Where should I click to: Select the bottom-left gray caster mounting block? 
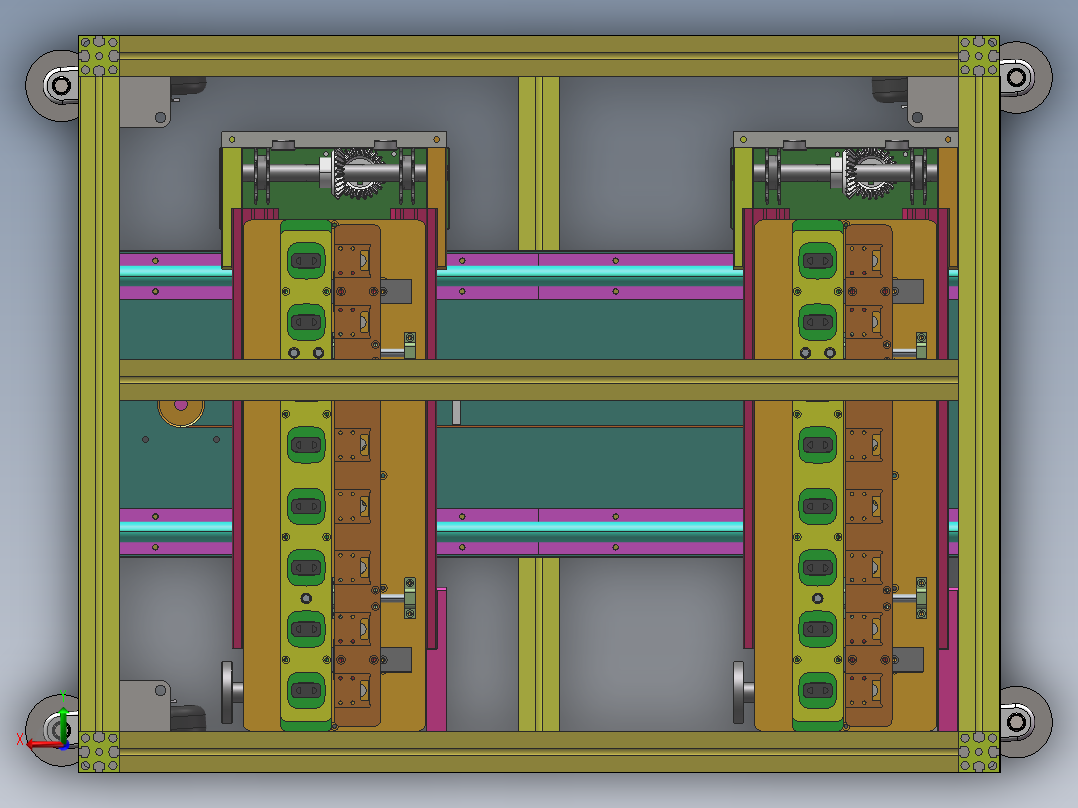tap(145, 706)
